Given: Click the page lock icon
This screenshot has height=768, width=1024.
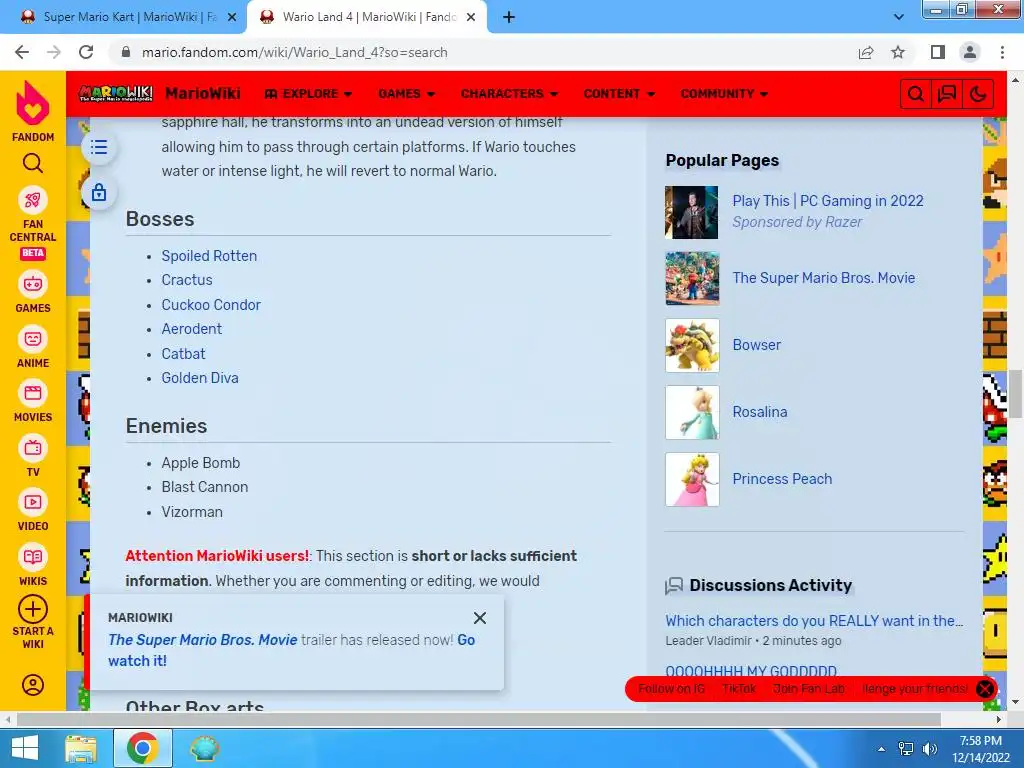Looking at the screenshot, I should (x=99, y=193).
